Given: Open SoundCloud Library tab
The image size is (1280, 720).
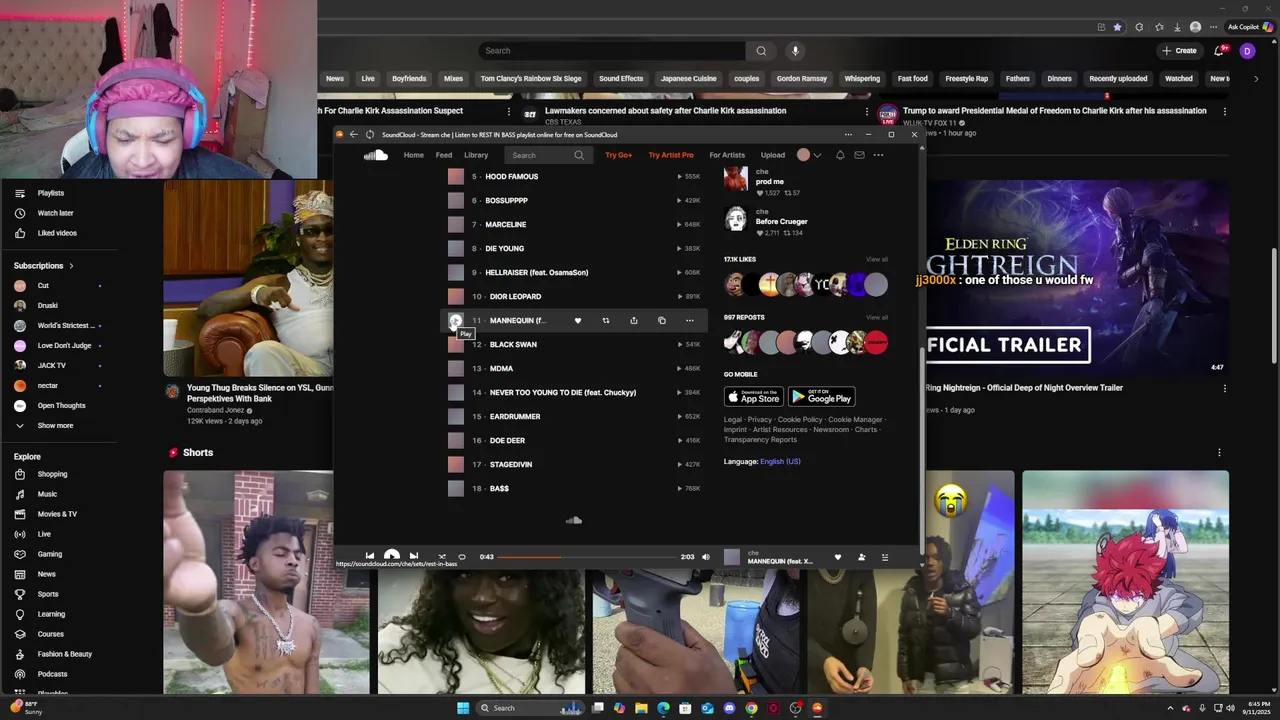Looking at the screenshot, I should [476, 155].
